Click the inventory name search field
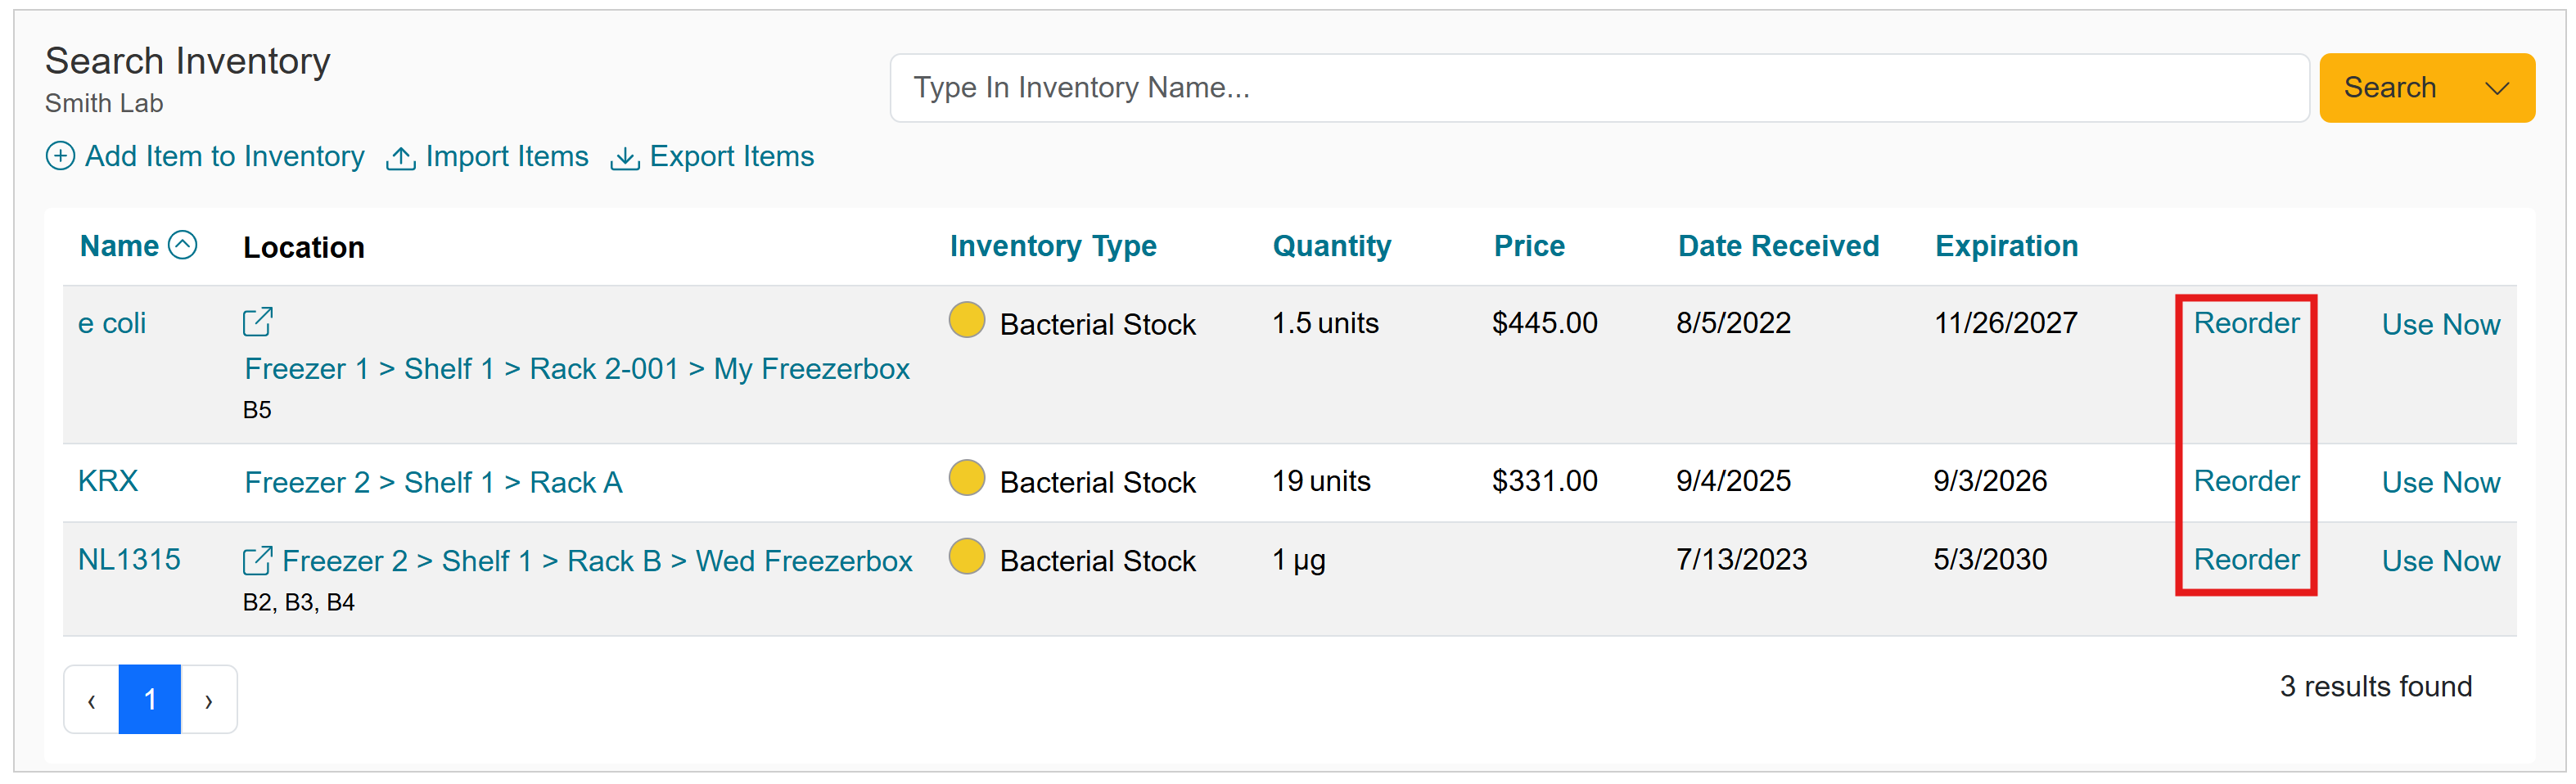This screenshot has height=784, width=2576. (1598, 88)
